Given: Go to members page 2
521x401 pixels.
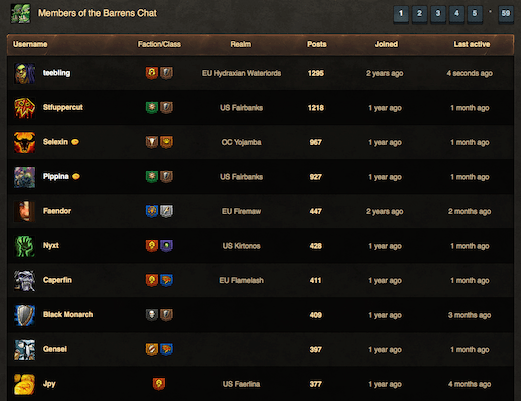Looking at the screenshot, I should tap(419, 14).
